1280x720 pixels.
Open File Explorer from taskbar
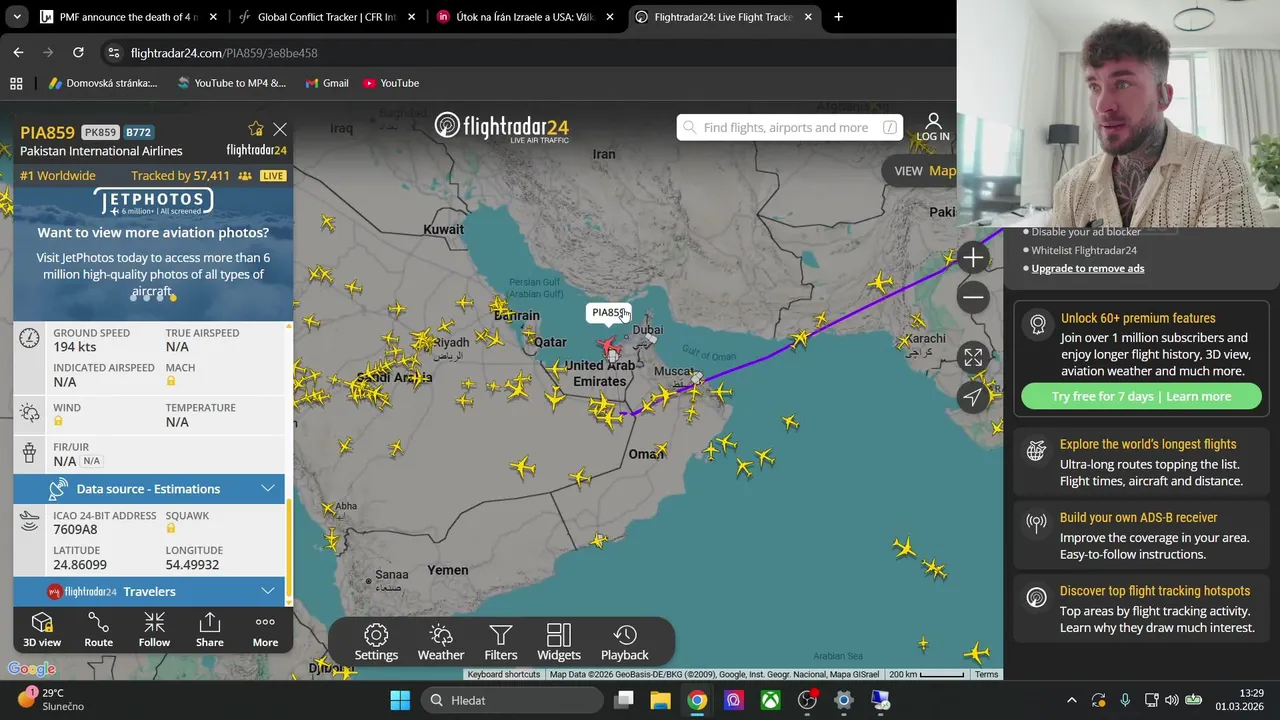[660, 700]
